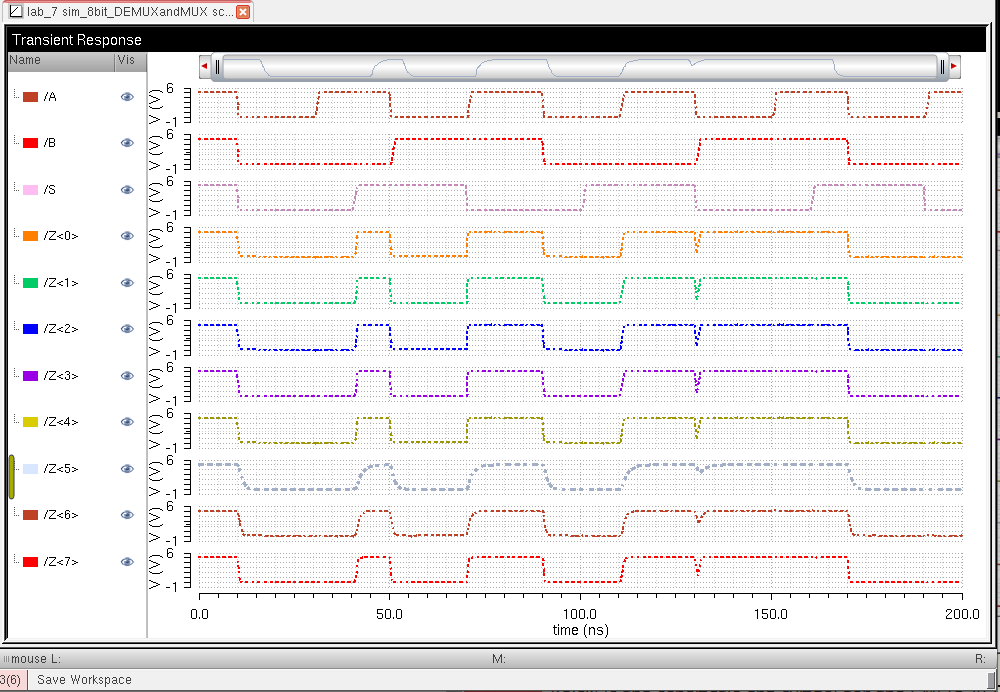Click the time range overview bar
This screenshot has height=692, width=1000.
tap(580, 66)
